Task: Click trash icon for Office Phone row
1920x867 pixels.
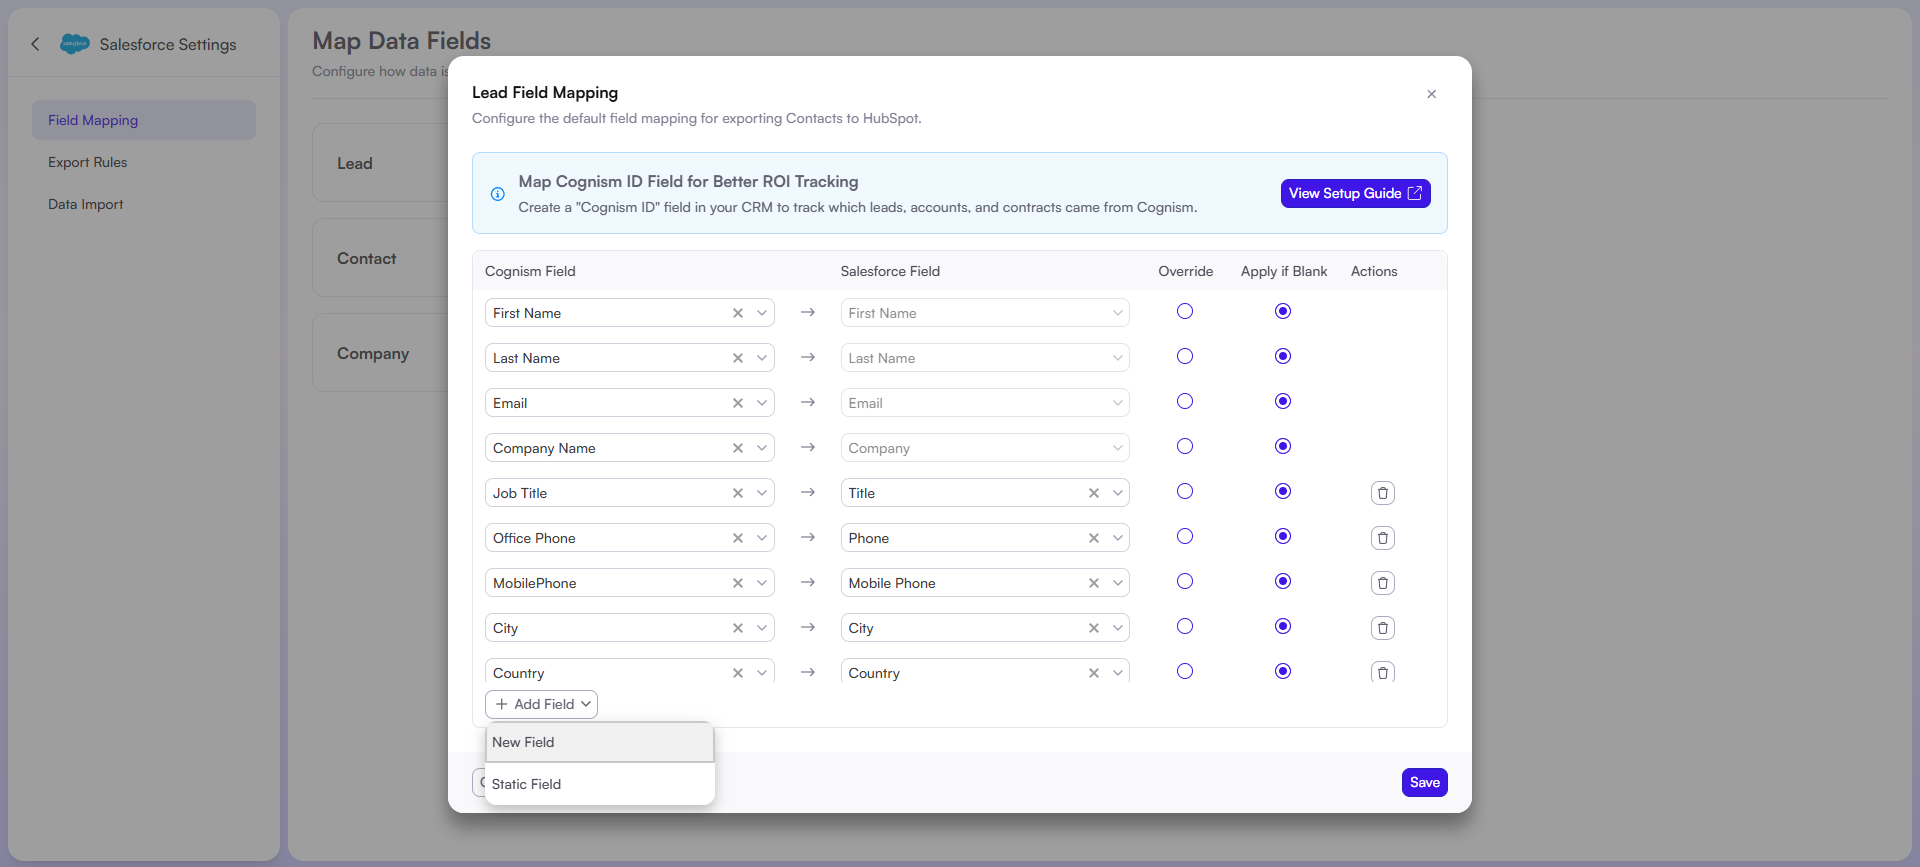Action: pyautogui.click(x=1382, y=538)
